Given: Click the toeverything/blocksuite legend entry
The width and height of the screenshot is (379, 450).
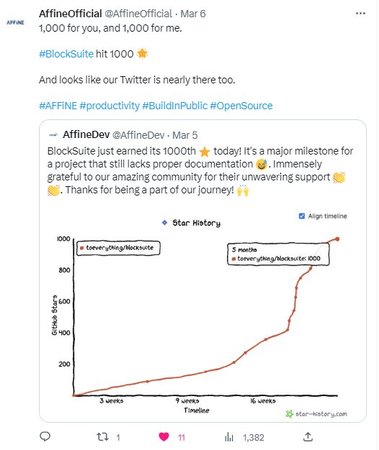Looking at the screenshot, I should pos(118,248).
